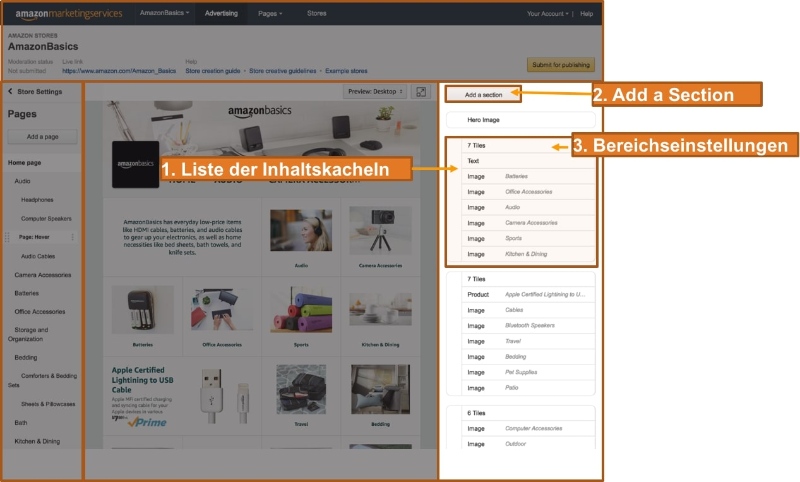The image size is (800, 482).
Task: Click the Add a section button
Action: pyautogui.click(x=483, y=95)
